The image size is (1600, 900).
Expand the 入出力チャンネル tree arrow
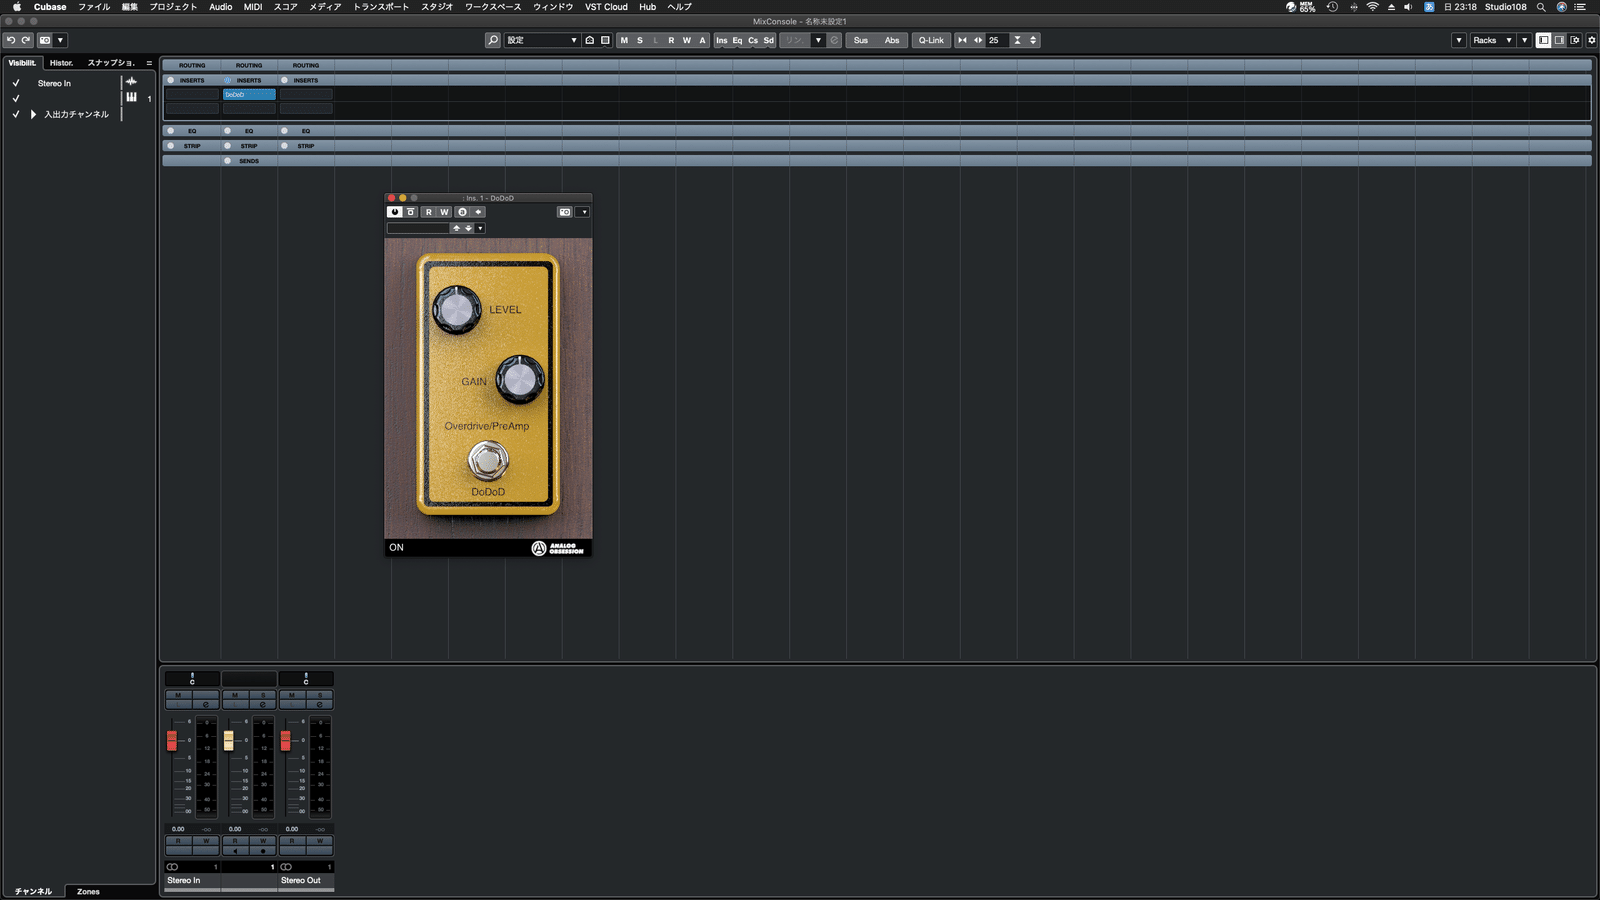[33, 114]
